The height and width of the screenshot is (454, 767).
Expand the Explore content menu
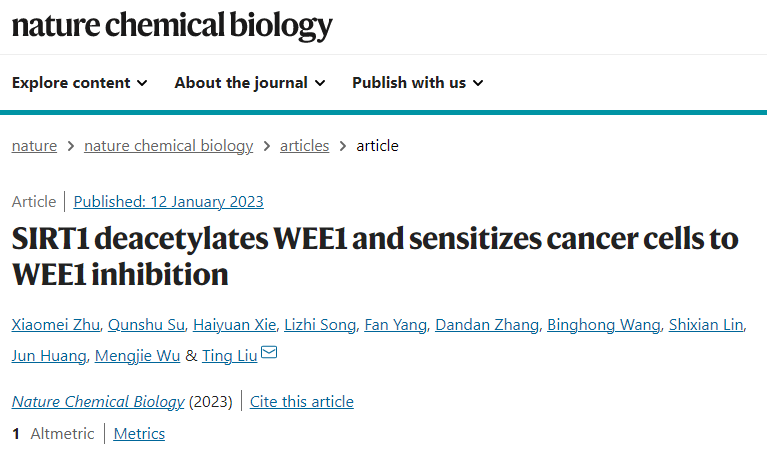[x=80, y=83]
